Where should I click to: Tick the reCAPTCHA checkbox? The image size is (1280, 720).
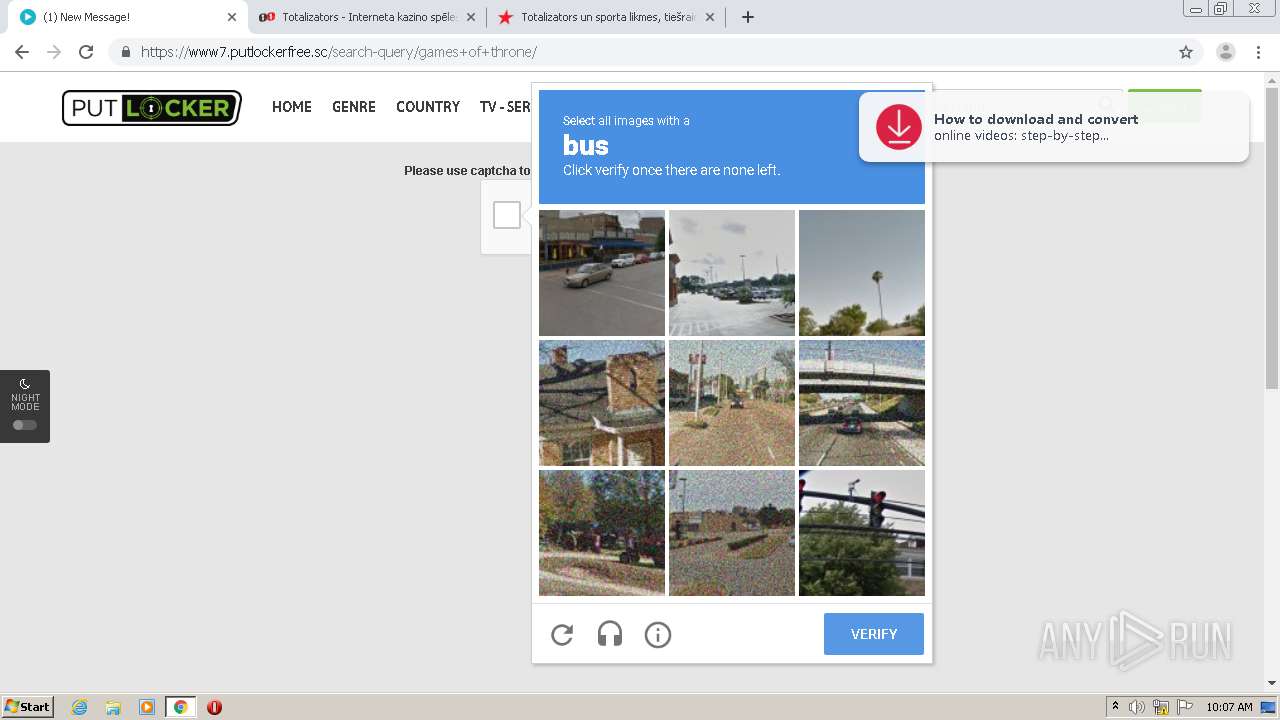tap(507, 215)
